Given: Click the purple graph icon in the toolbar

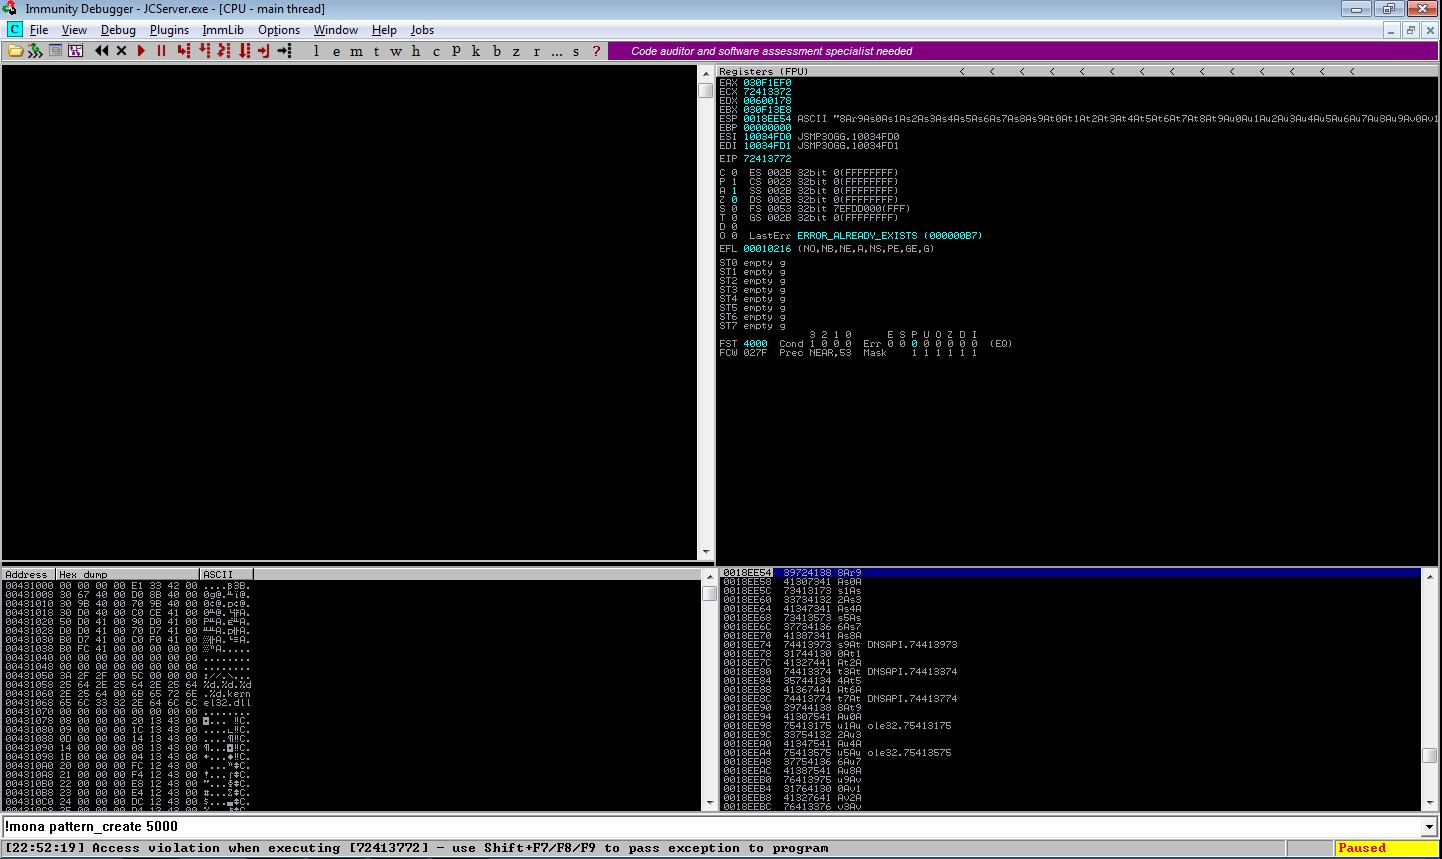Looking at the screenshot, I should click(75, 51).
